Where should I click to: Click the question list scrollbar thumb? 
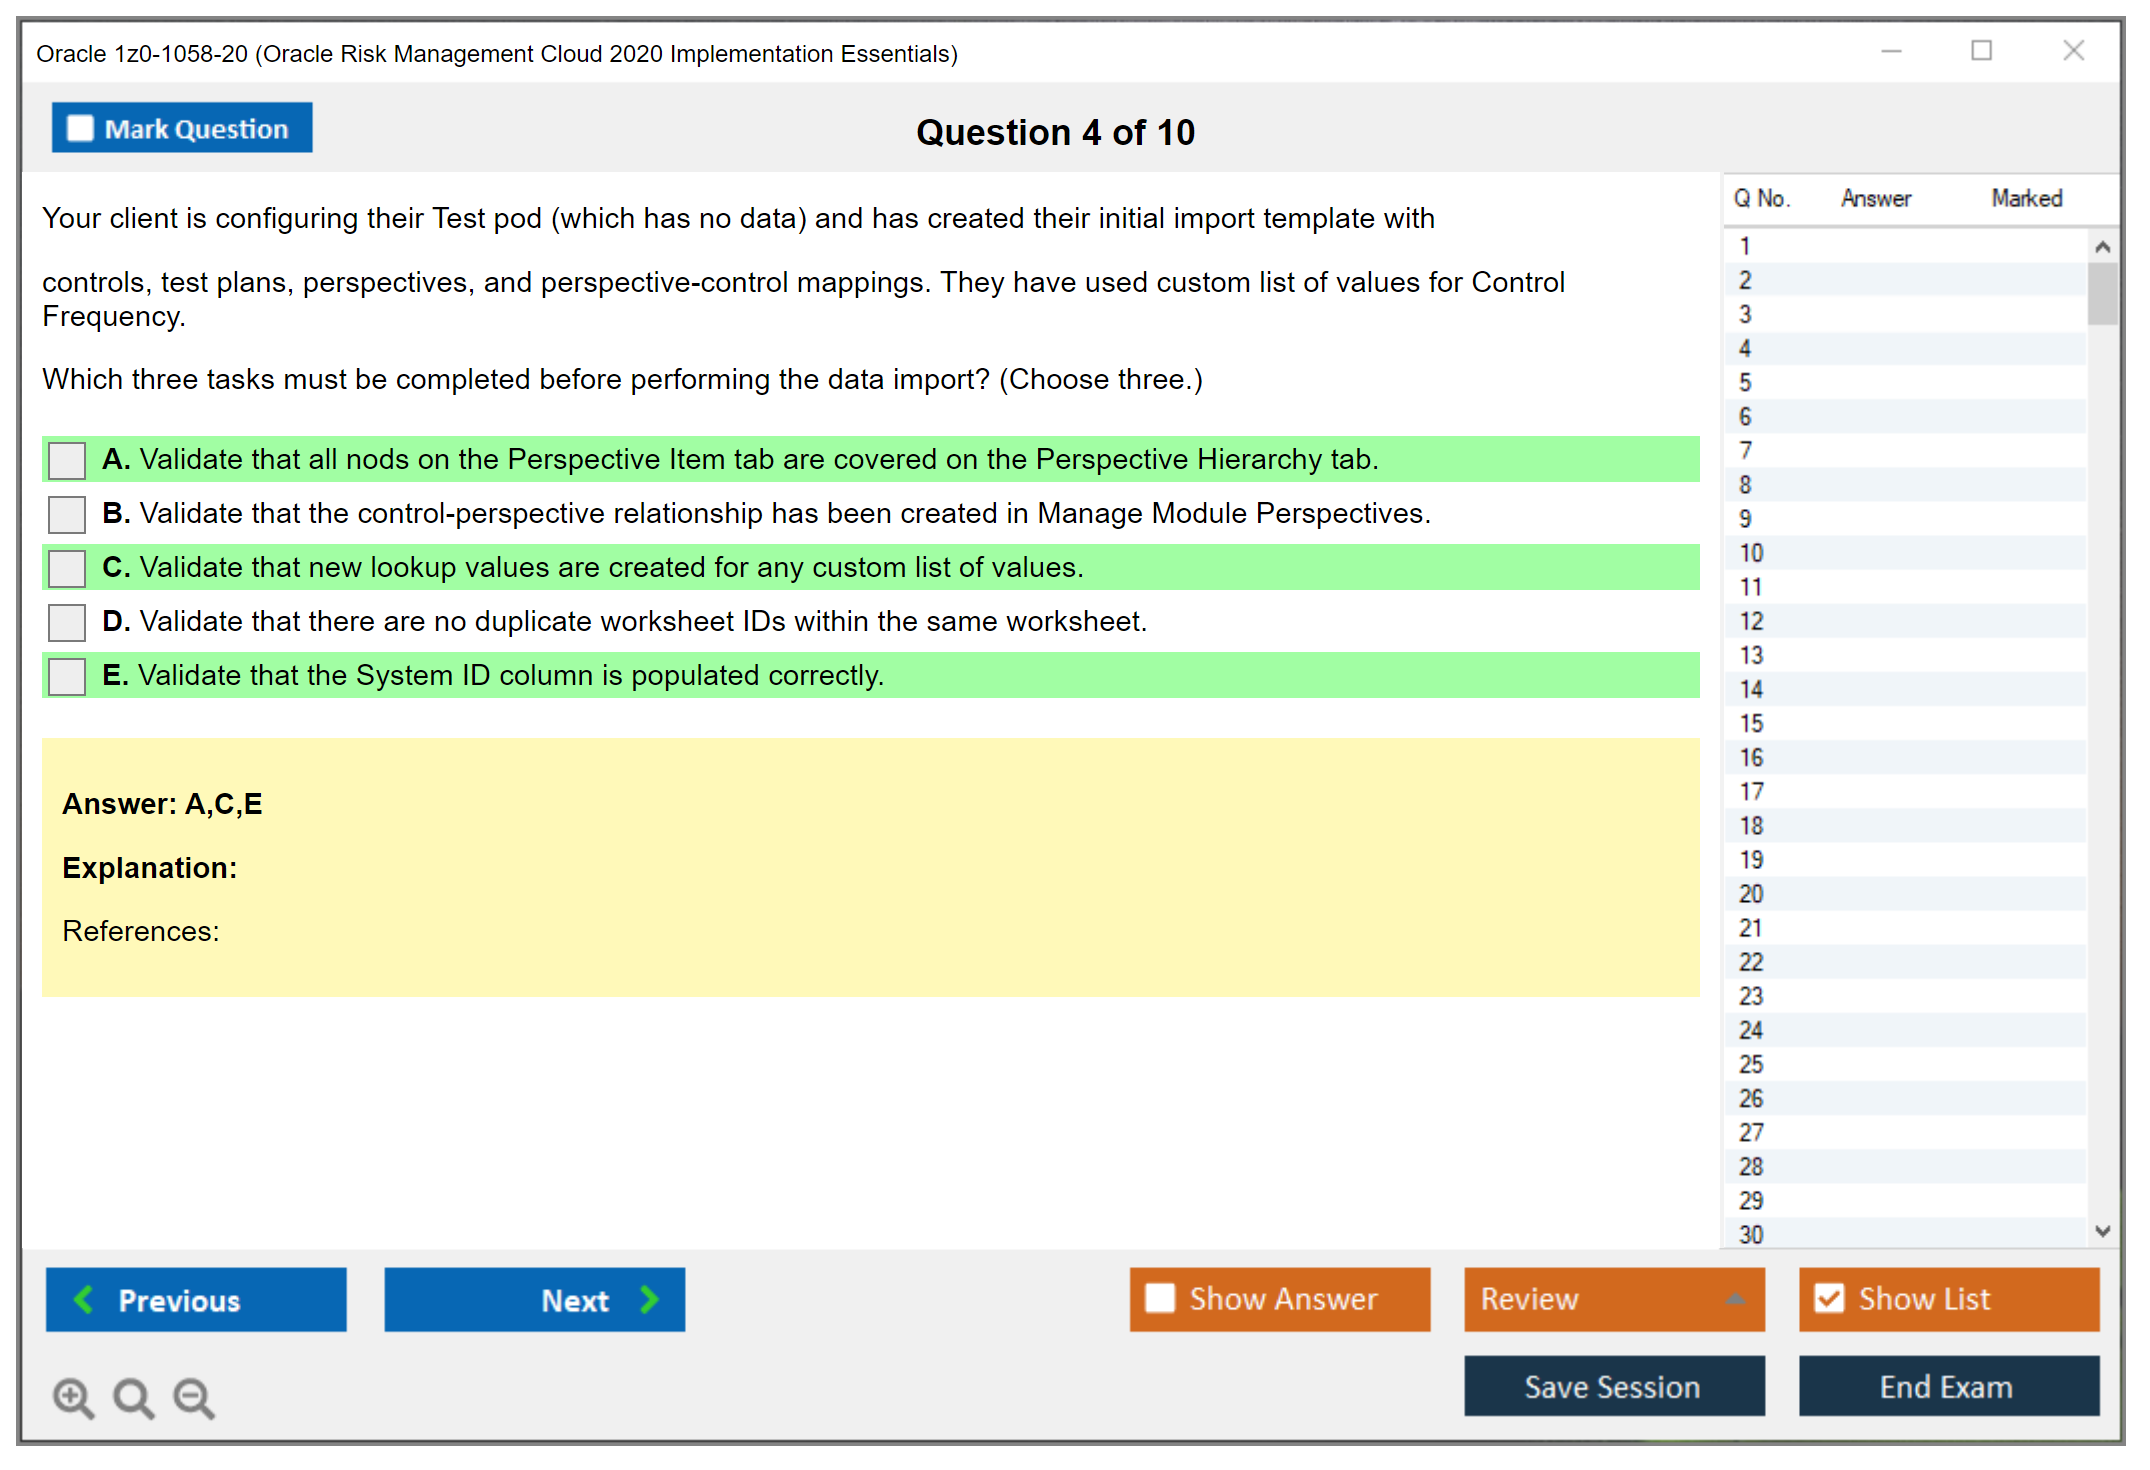(x=2102, y=293)
